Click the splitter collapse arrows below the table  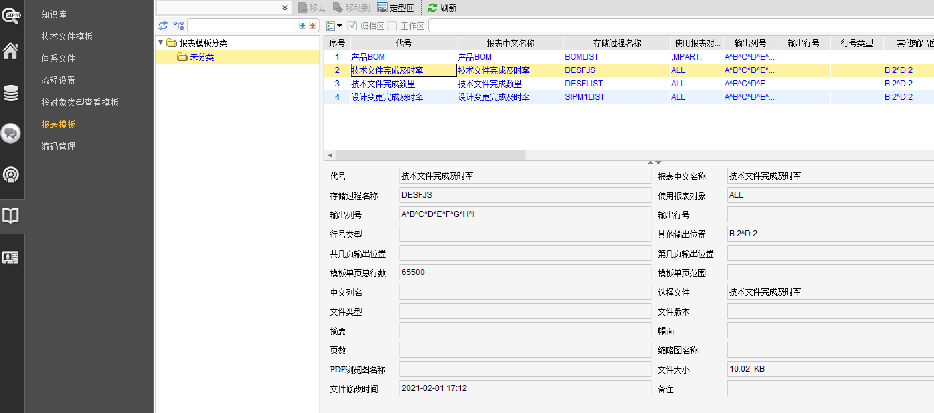655,162
